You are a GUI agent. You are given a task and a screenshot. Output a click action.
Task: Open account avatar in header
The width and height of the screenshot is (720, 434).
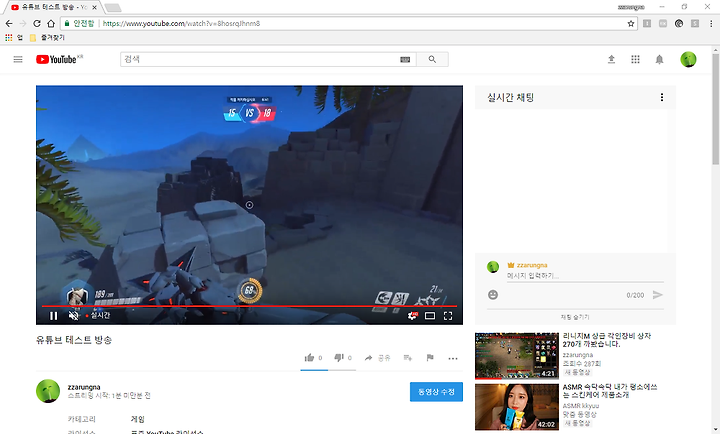tap(688, 59)
